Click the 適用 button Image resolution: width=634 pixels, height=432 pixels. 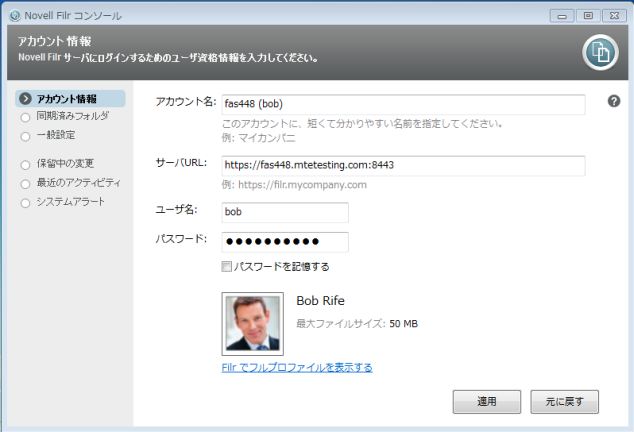click(x=487, y=402)
